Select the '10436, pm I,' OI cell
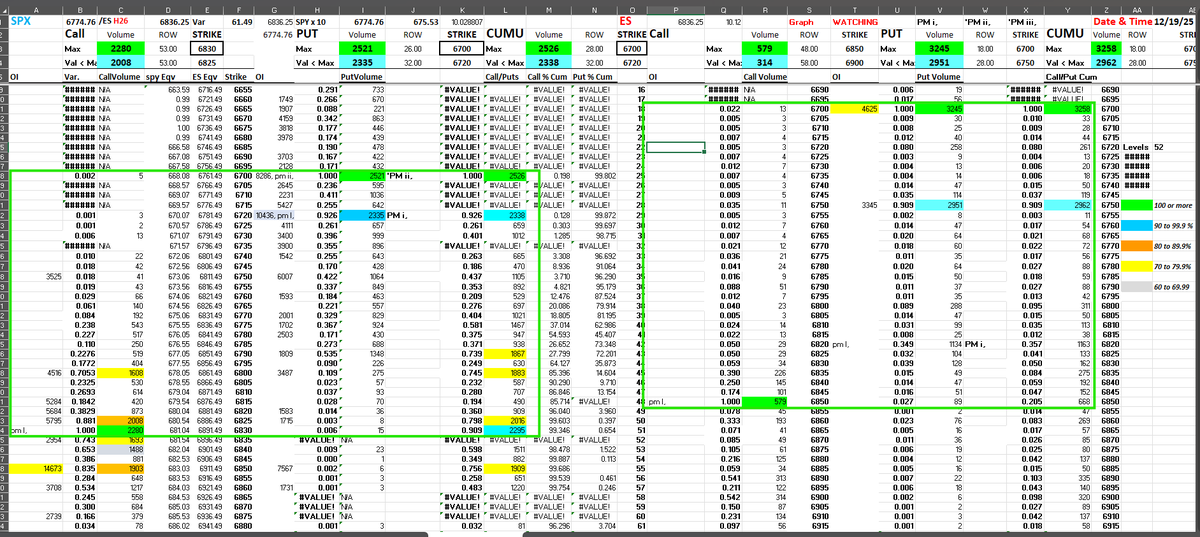The height and width of the screenshot is (537, 1200). pyautogui.click(x=275, y=215)
